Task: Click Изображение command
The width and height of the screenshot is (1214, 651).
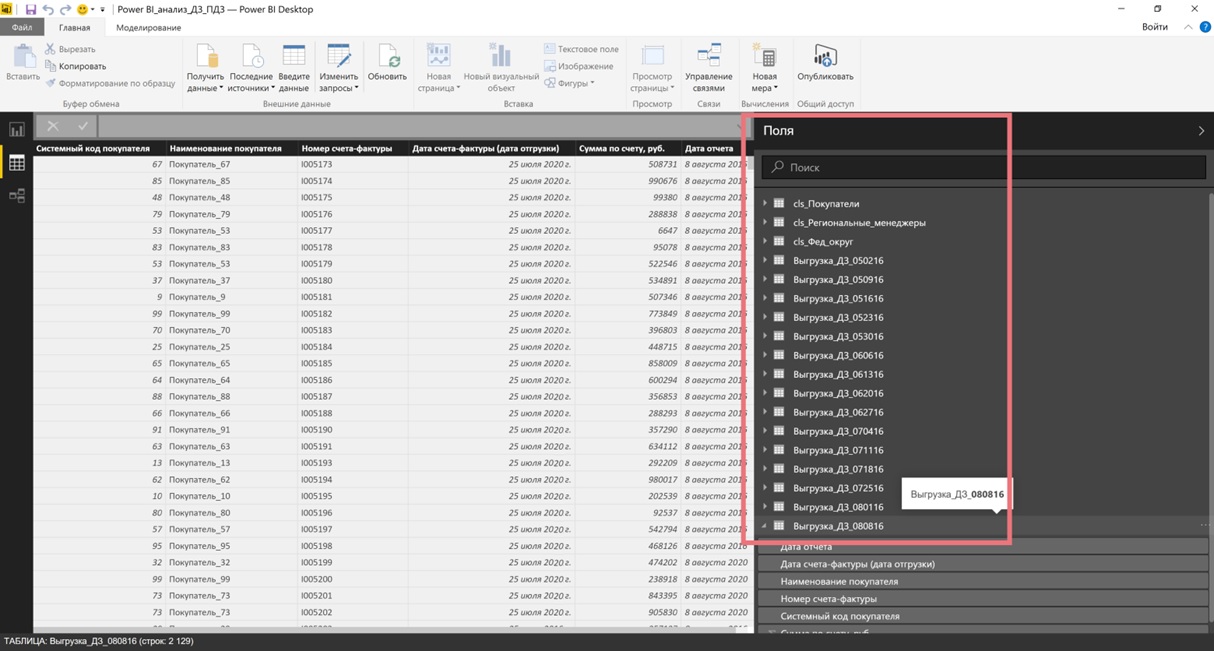Action: click(579, 66)
